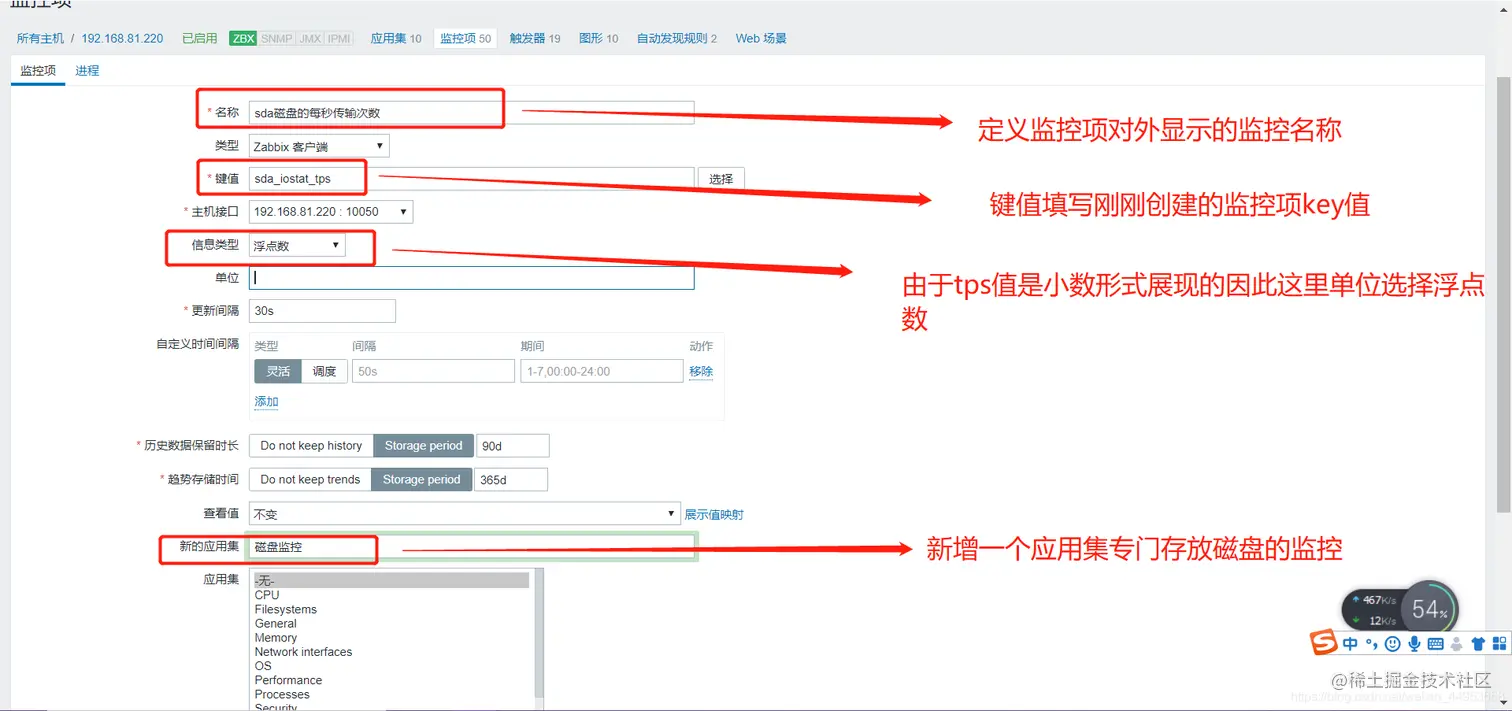Open the emoji smiley panel in Sogou bar
Image resolution: width=1512 pixels, height=711 pixels.
coord(1393,643)
